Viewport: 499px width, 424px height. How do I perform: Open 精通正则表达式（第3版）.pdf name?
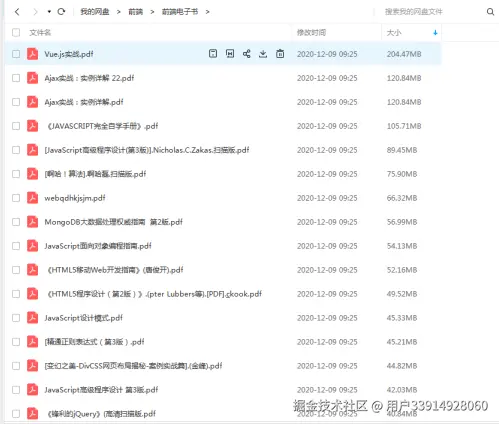click(x=94, y=342)
